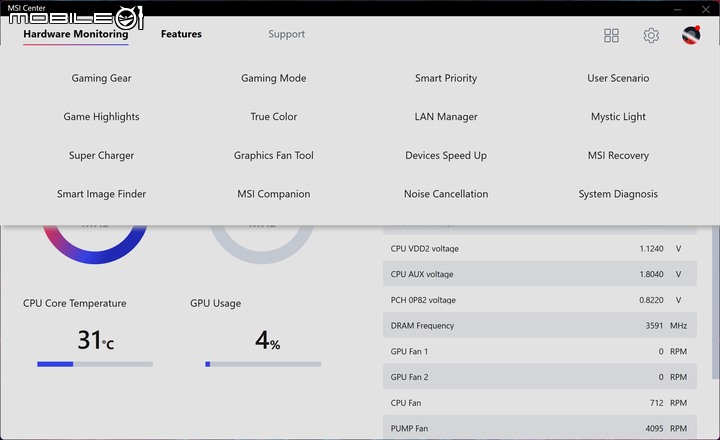Close the MSI Center window
Image resolution: width=720 pixels, height=440 pixels.
tap(706, 9)
